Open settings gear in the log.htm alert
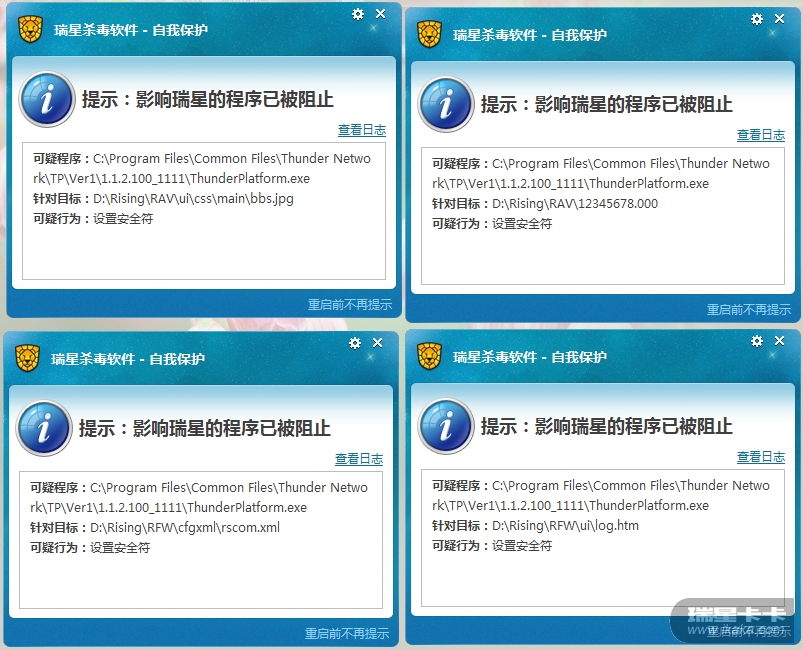Screen dimensions: 803x650 point(757,341)
